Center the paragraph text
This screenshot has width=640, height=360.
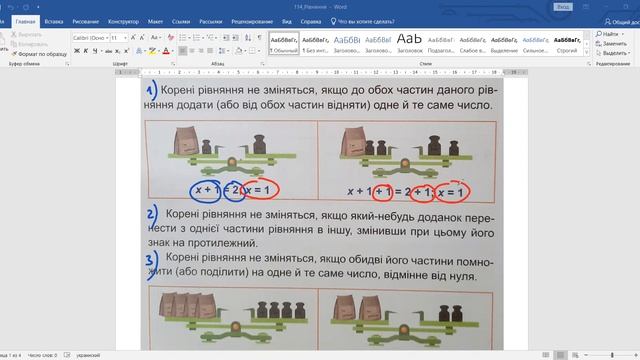[192, 51]
